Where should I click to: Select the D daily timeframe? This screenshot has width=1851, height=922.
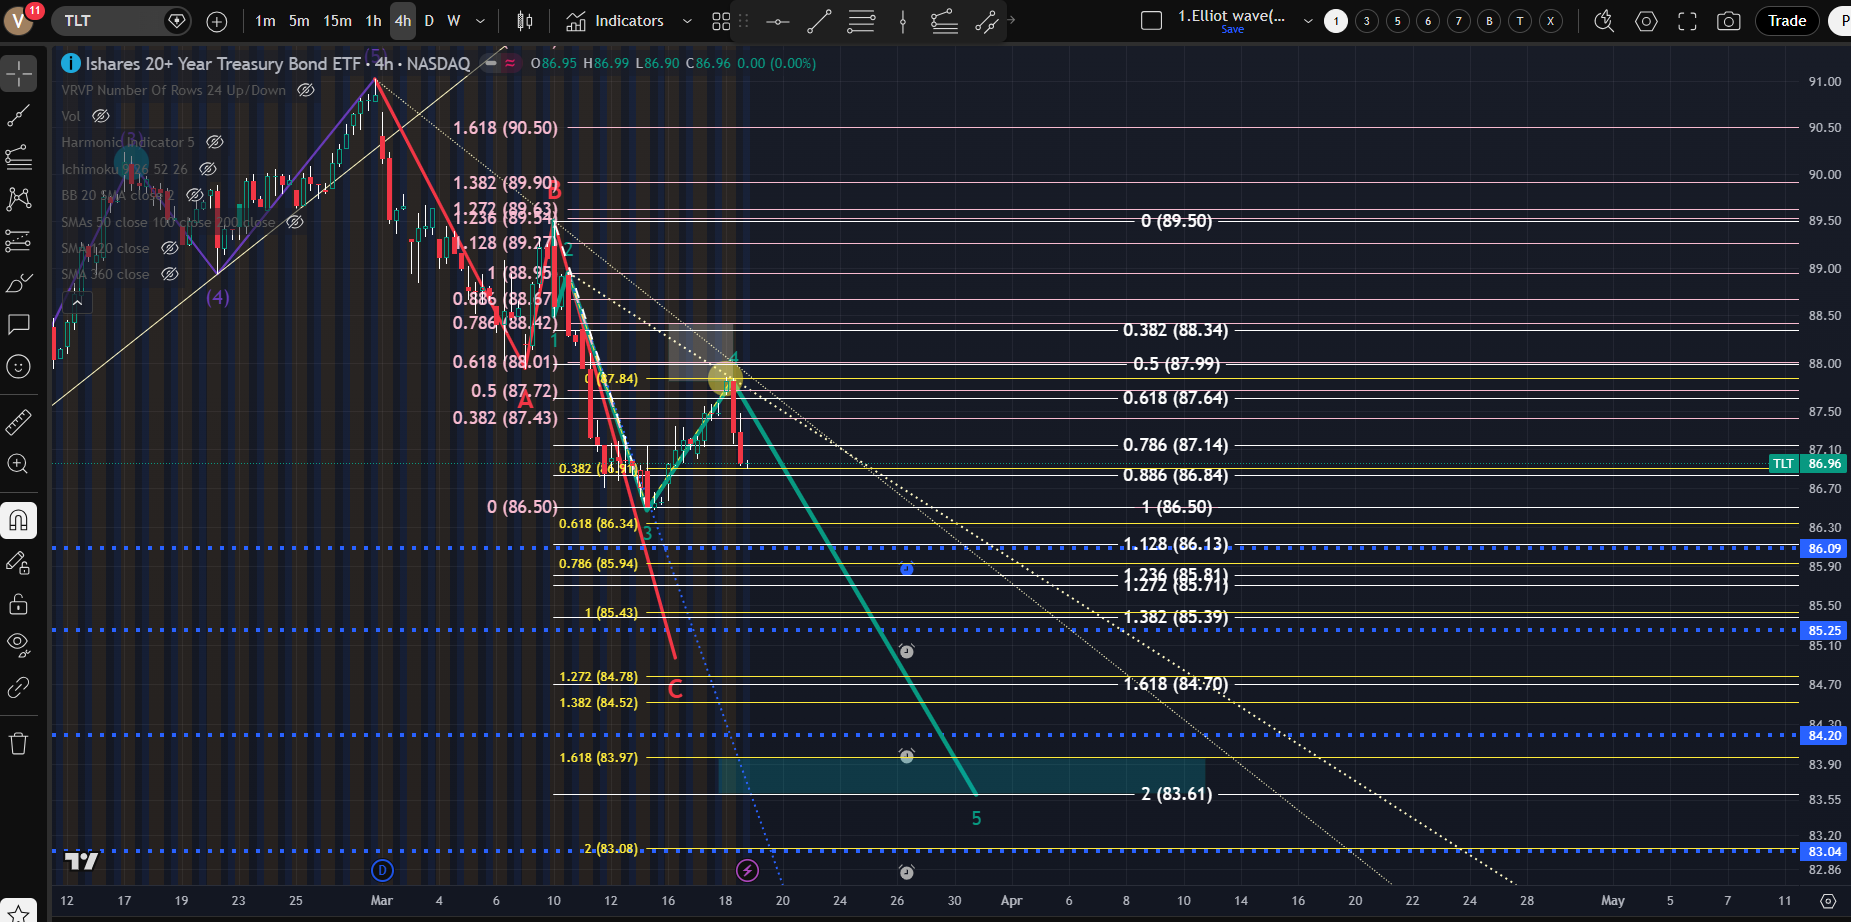click(429, 21)
